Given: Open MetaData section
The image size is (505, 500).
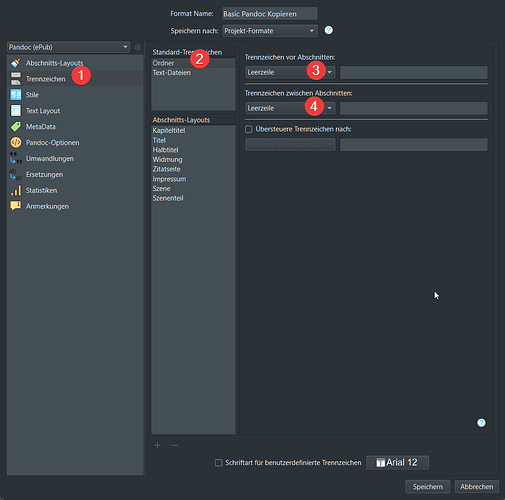Looking at the screenshot, I should click(x=75, y=127).
